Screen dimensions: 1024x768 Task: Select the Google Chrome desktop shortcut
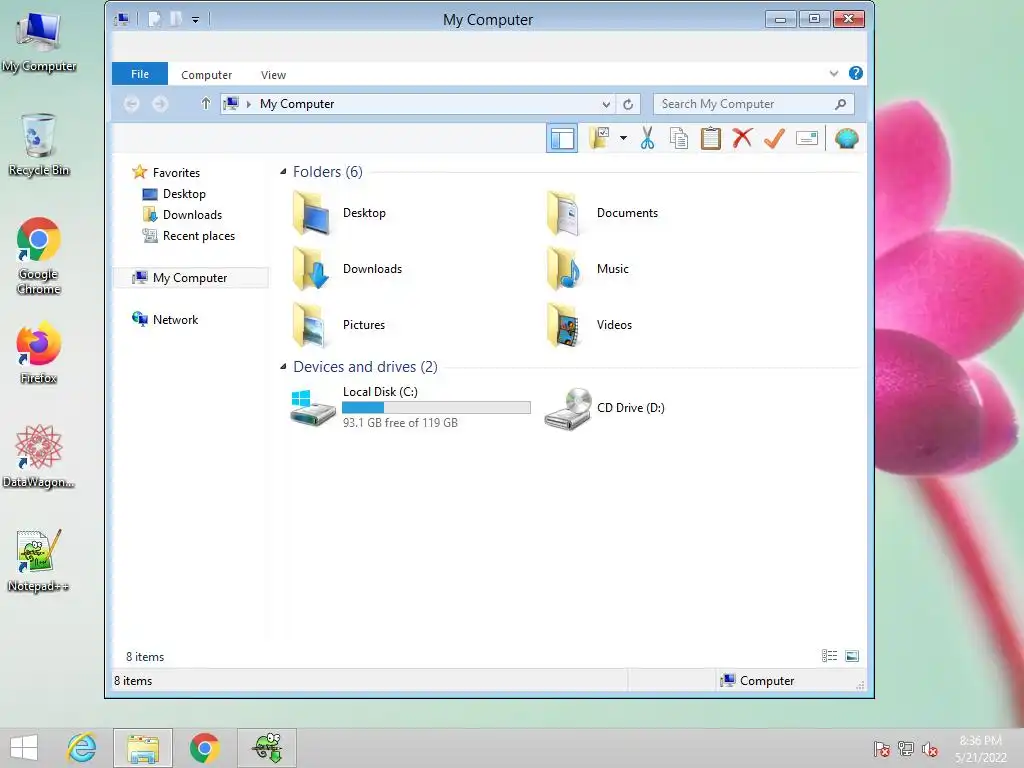[39, 256]
